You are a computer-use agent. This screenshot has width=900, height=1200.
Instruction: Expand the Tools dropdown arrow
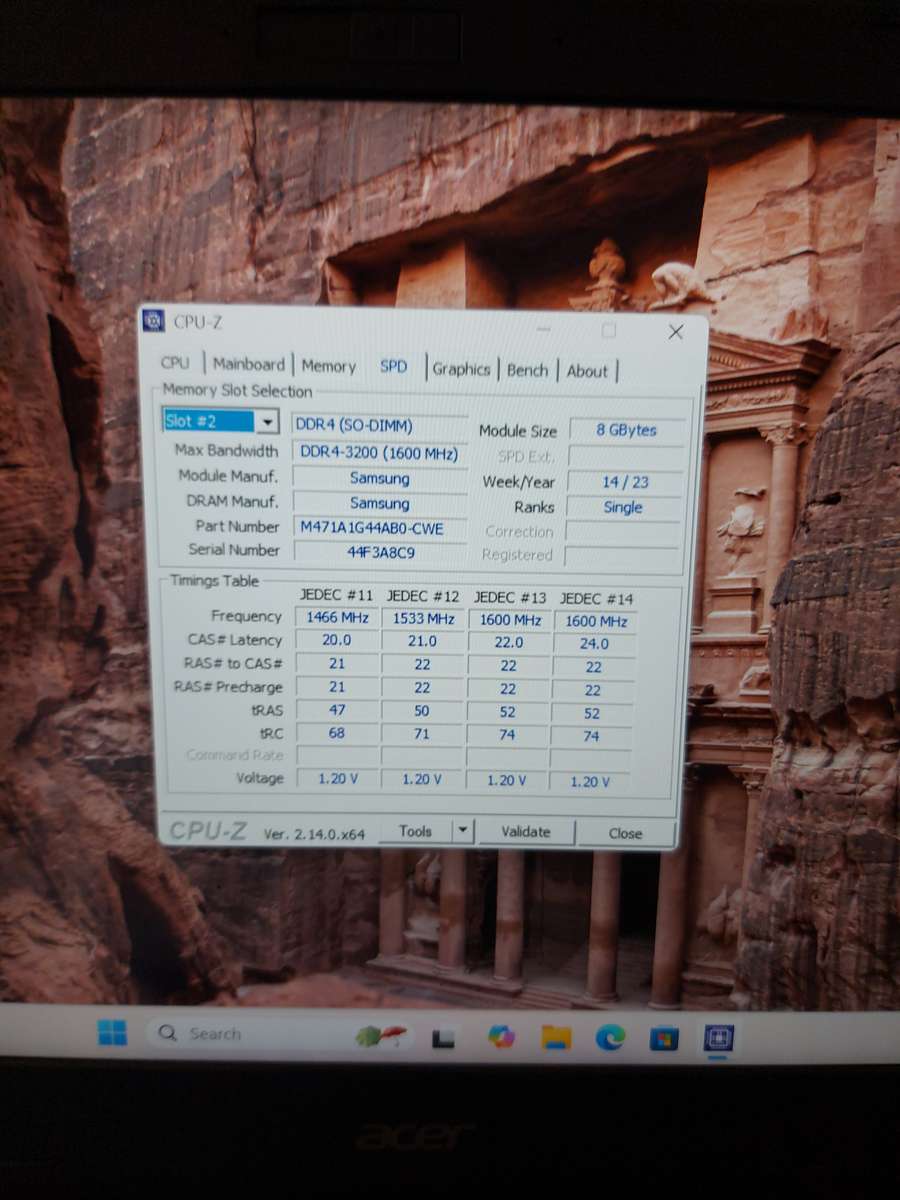[x=461, y=830]
